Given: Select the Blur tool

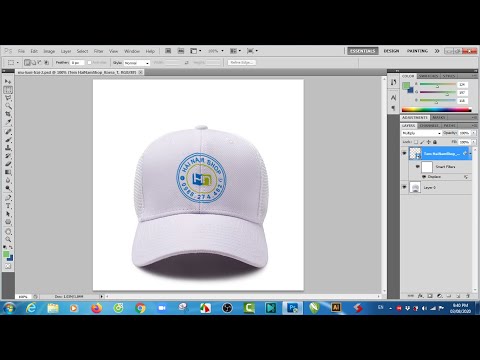Looking at the screenshot, I should click(8, 180).
